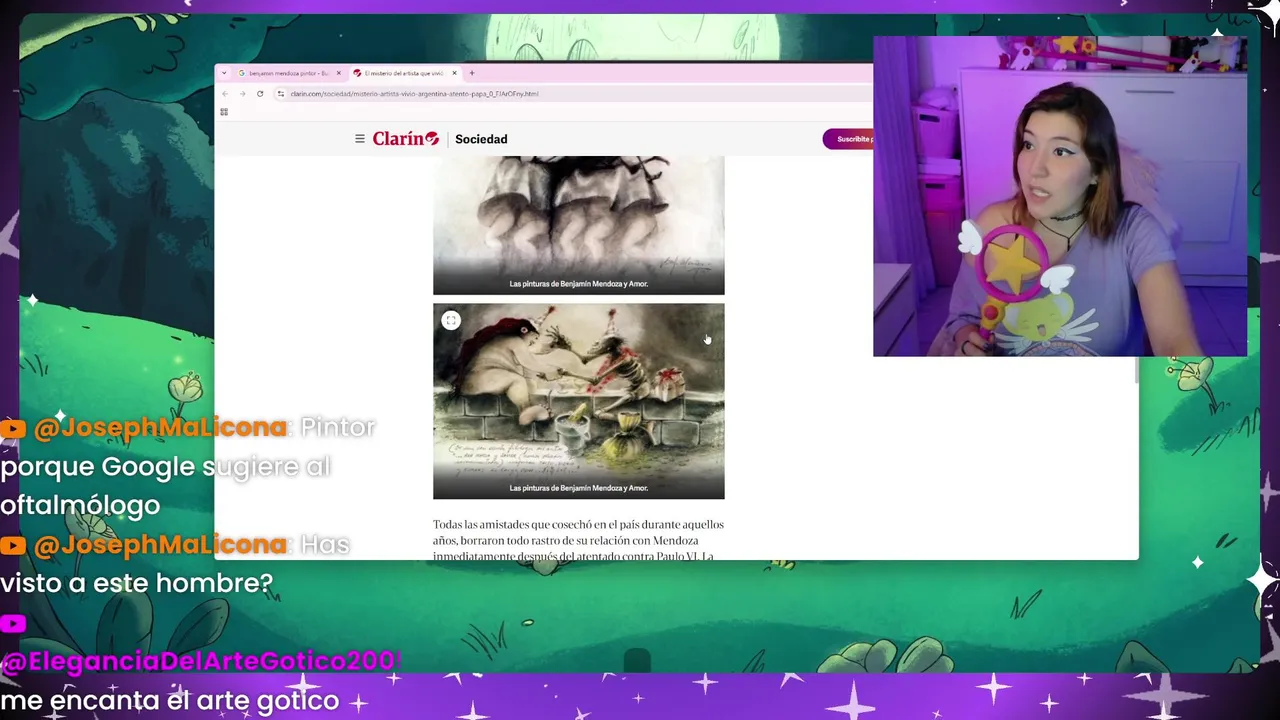Open a new browser tab
The image size is (1280, 720).
tap(472, 73)
